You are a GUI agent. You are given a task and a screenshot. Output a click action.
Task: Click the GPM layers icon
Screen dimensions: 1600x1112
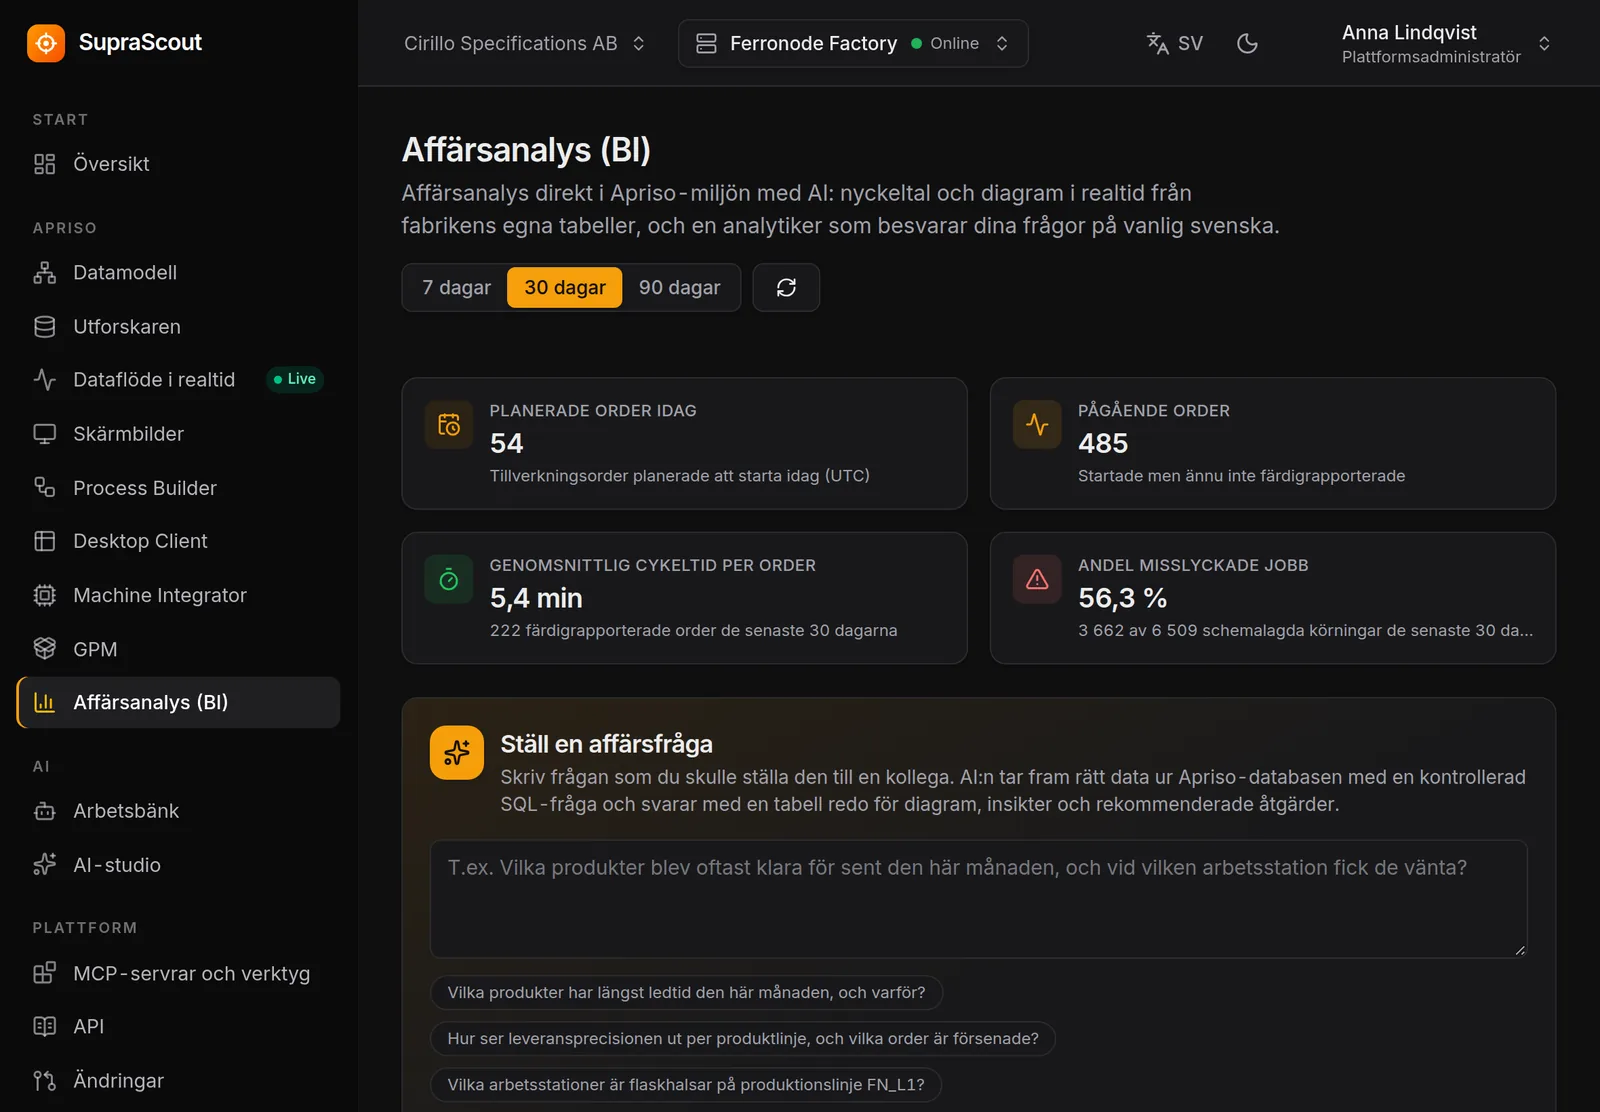point(45,649)
